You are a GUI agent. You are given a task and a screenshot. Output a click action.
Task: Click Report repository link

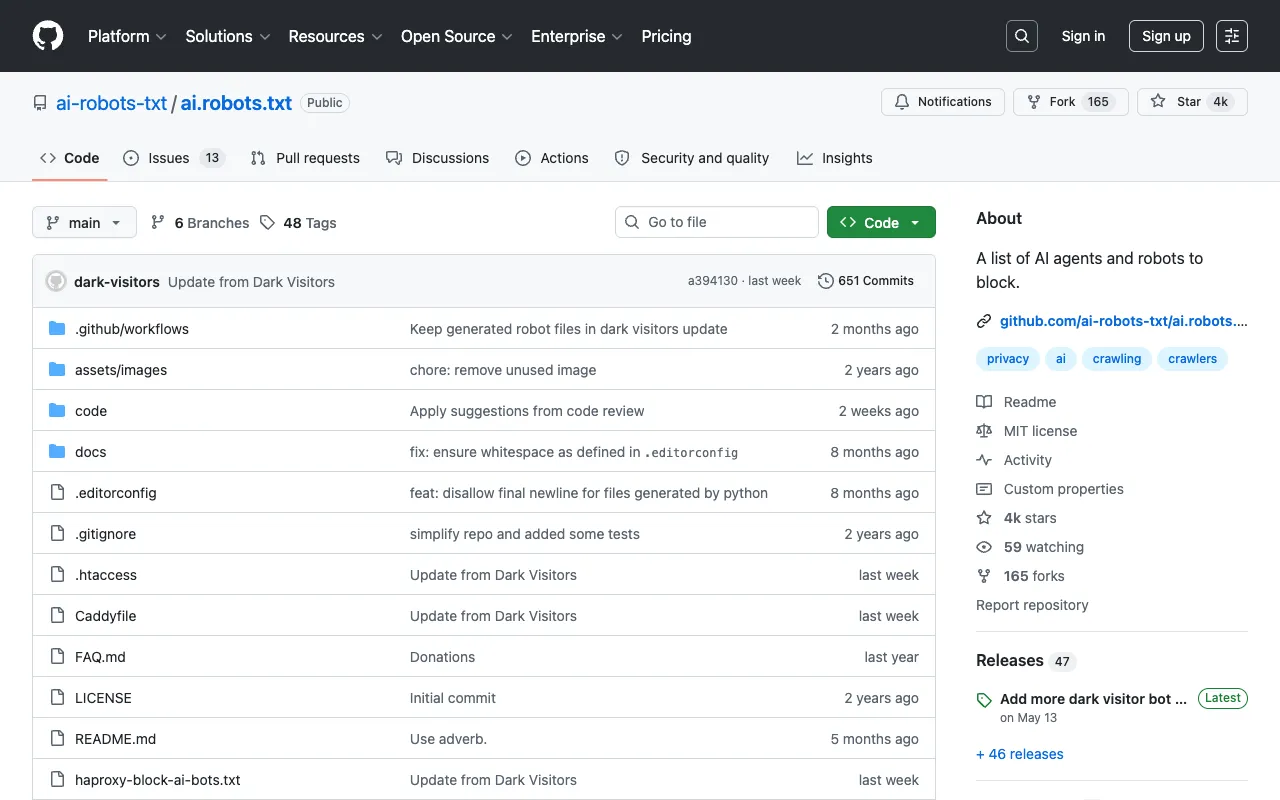point(1032,605)
